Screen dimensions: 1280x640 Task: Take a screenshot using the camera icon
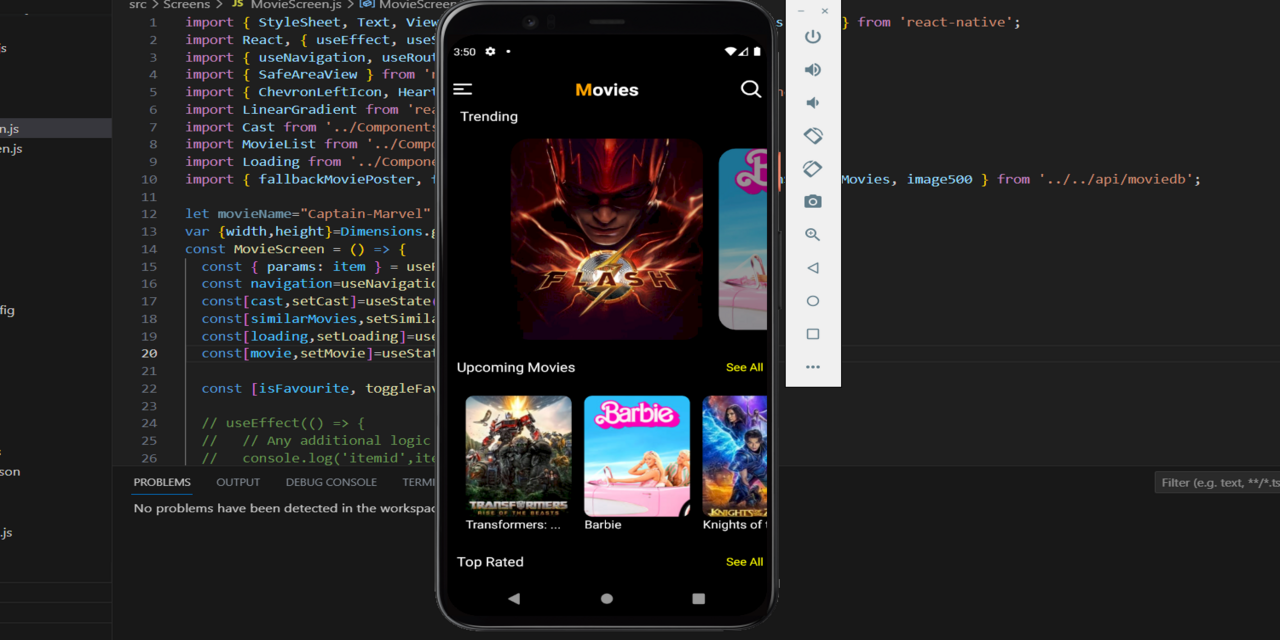coord(812,201)
